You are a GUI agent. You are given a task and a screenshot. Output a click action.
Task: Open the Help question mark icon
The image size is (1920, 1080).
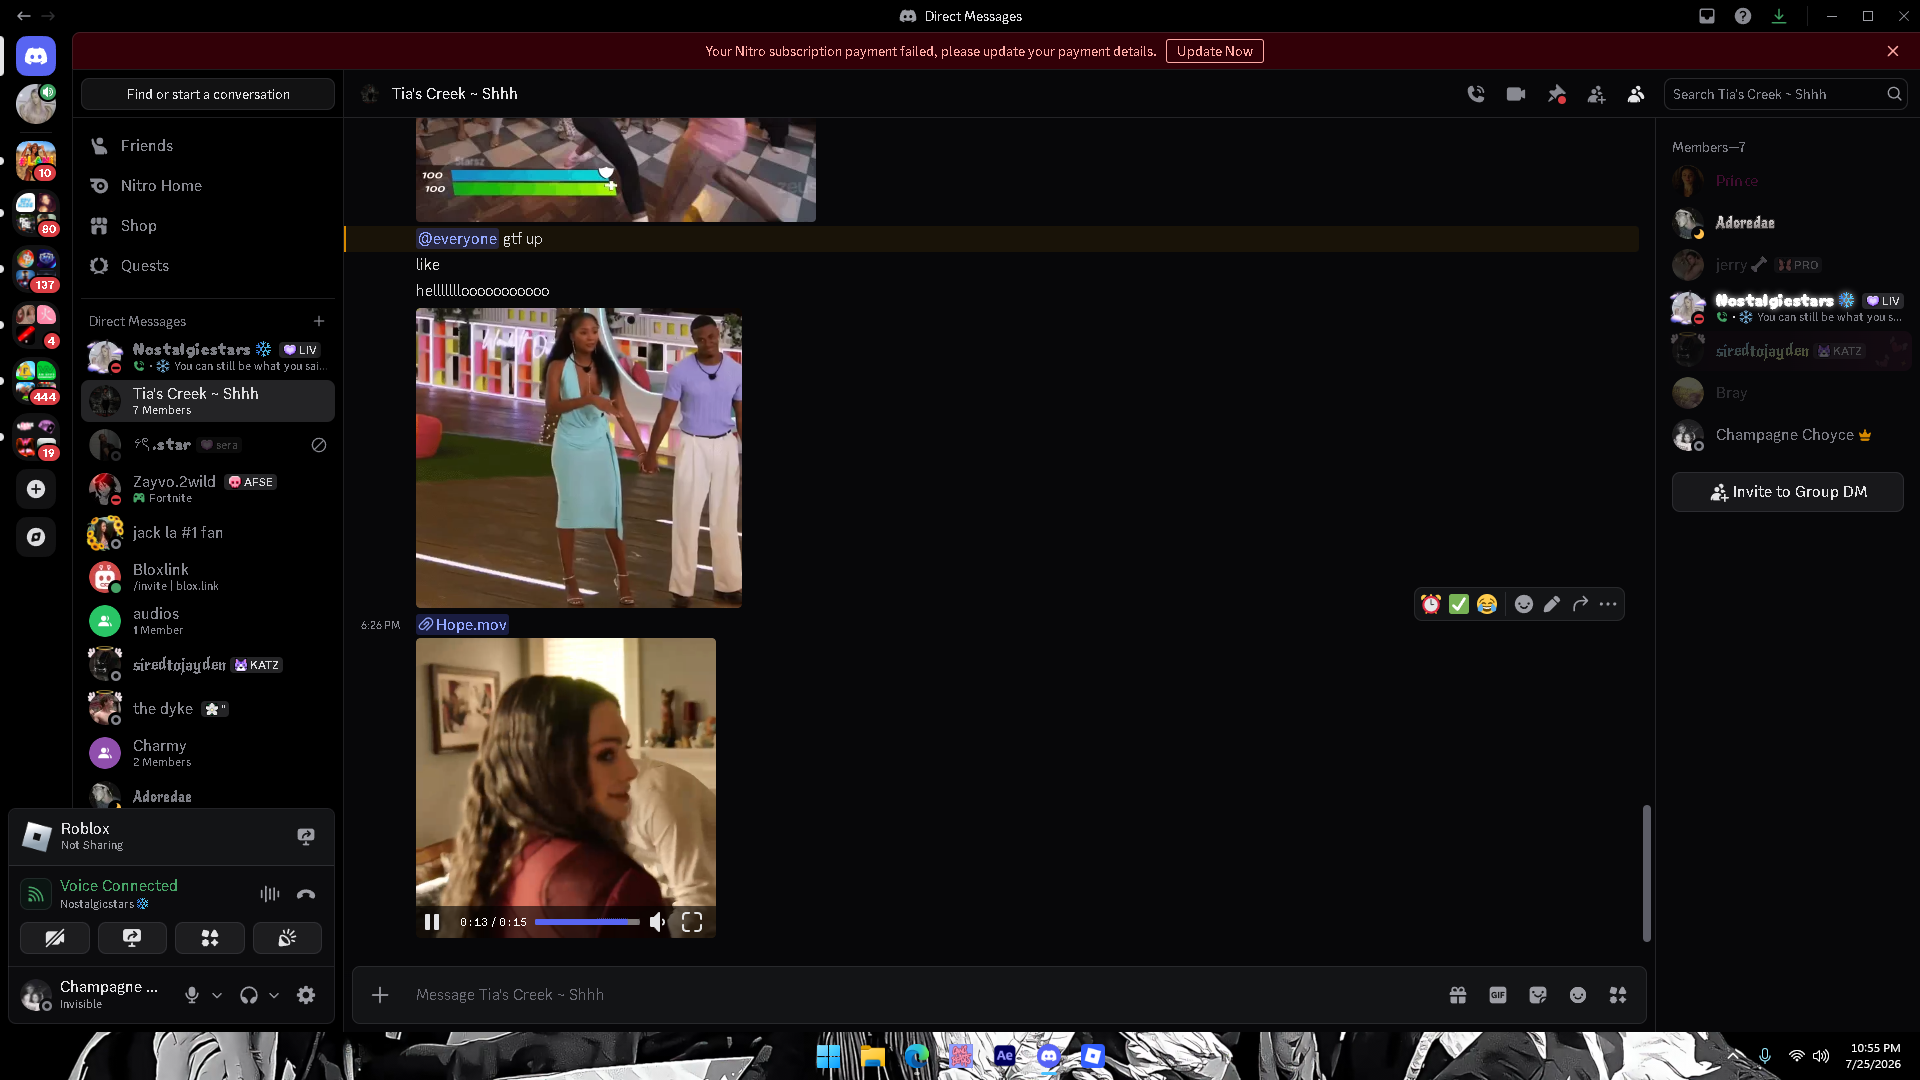pos(1743,16)
